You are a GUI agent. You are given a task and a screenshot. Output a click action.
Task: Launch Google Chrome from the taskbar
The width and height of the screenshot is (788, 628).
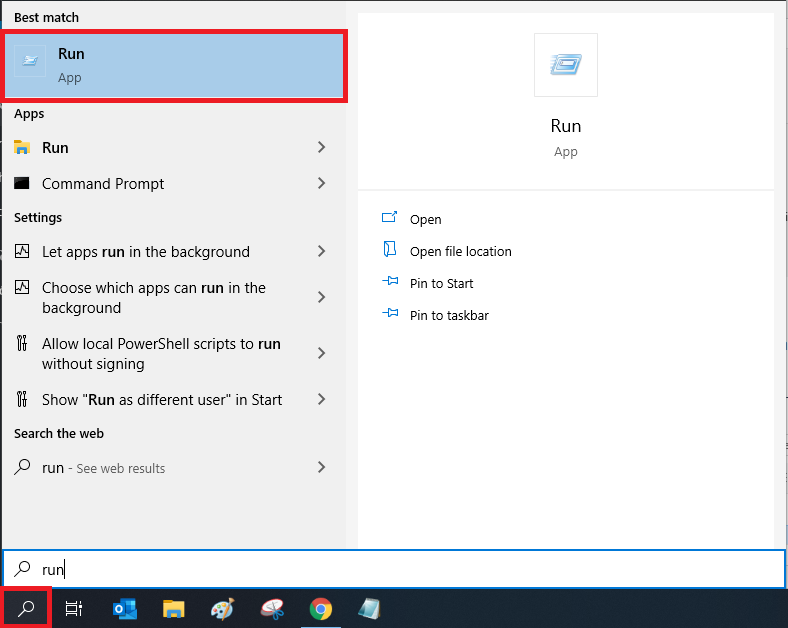pos(320,608)
